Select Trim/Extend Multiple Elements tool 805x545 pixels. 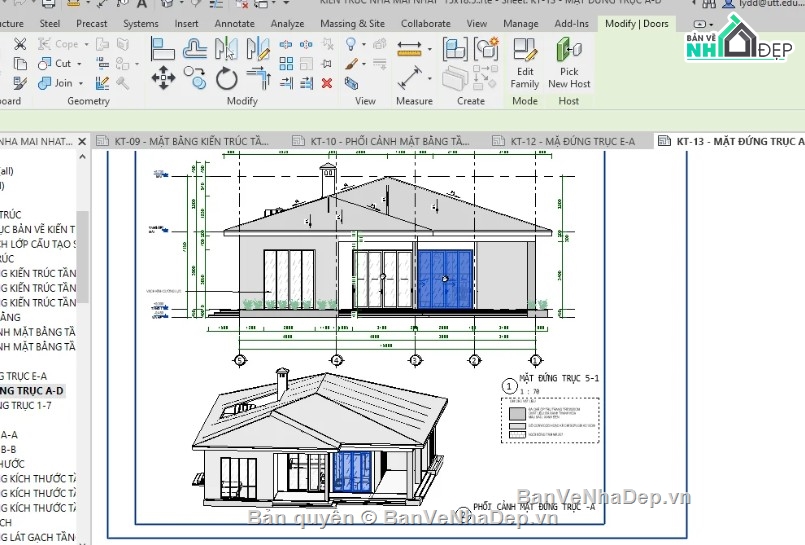tap(306, 83)
